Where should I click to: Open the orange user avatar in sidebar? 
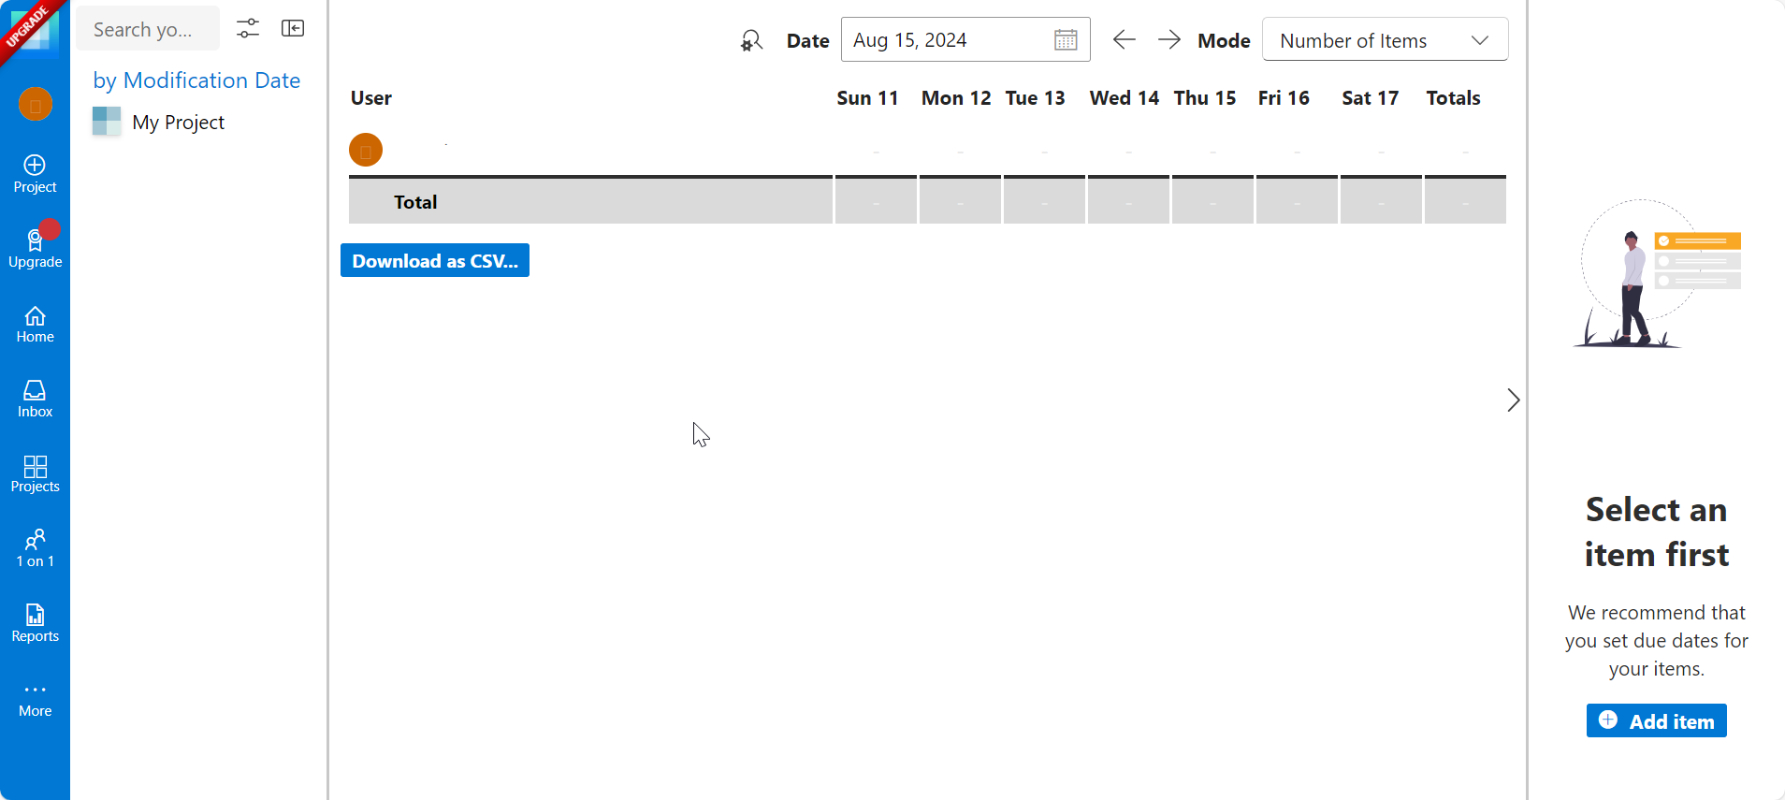pos(35,104)
